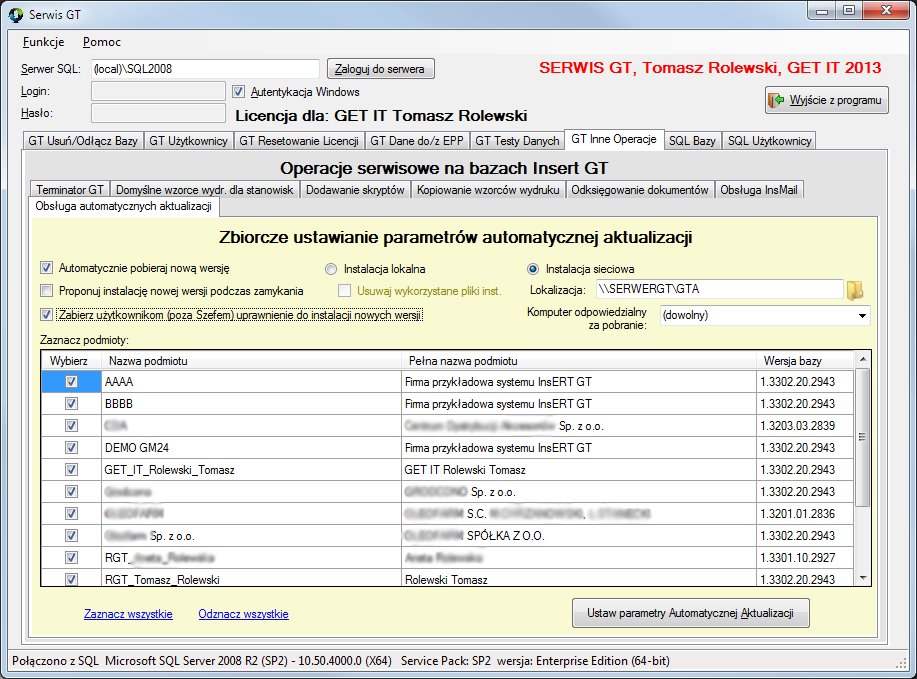This screenshot has width=917, height=679.
Task: Click the version cell 1.3201.01.2836
Action: [x=805, y=514]
